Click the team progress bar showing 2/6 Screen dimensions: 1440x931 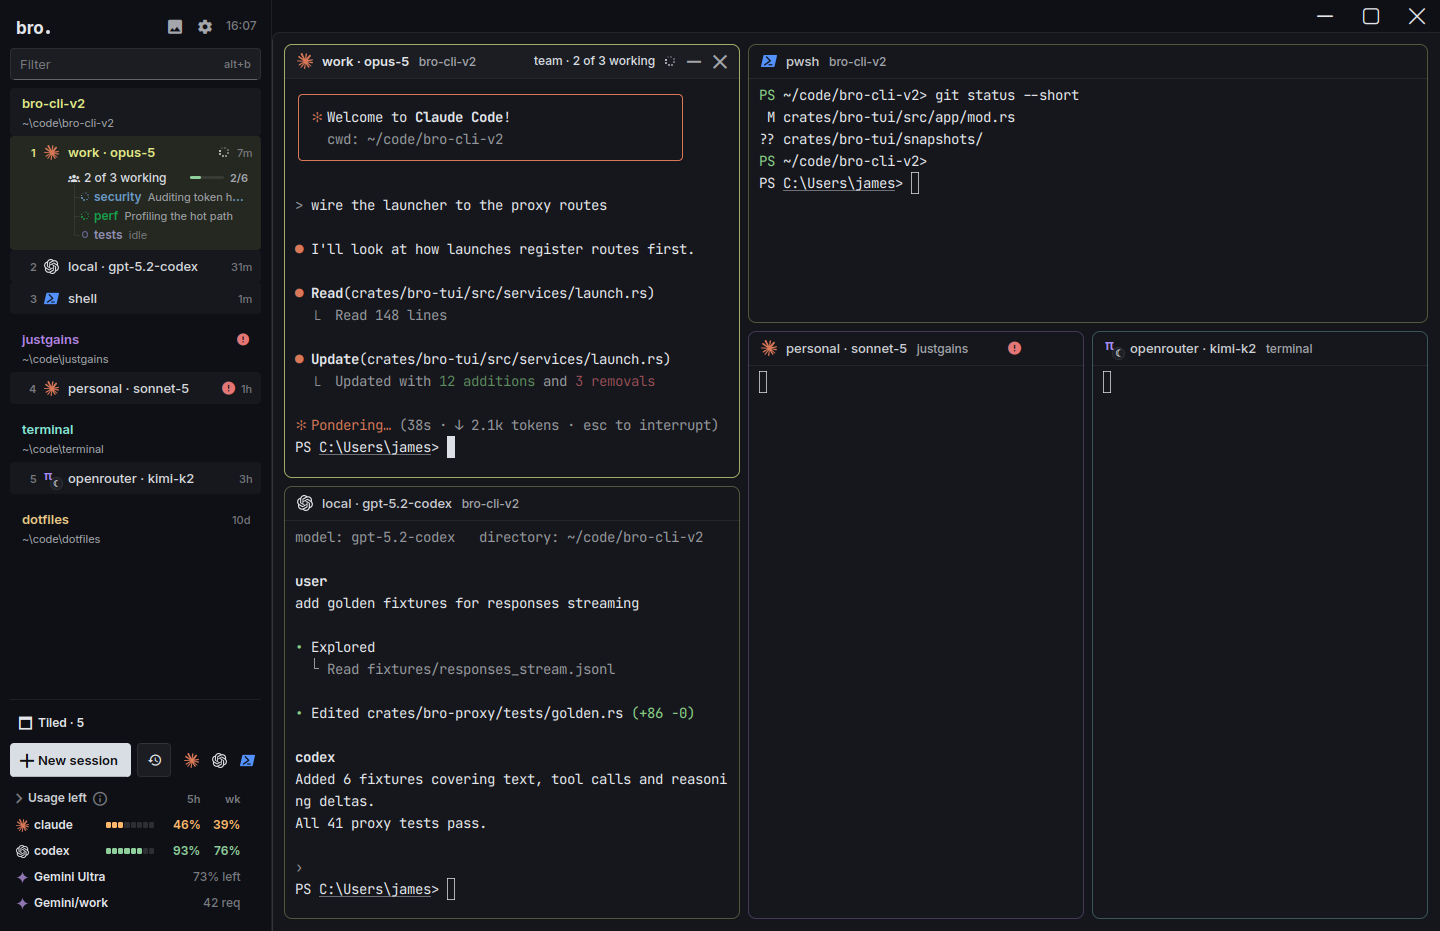[207, 178]
